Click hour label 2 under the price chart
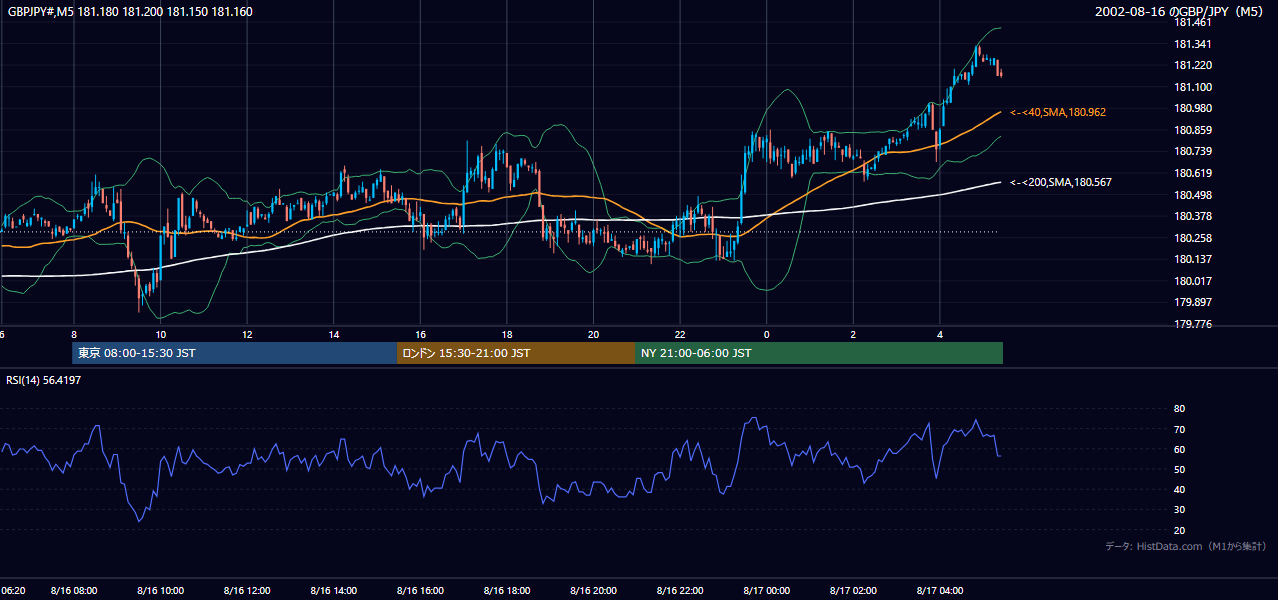 point(853,335)
